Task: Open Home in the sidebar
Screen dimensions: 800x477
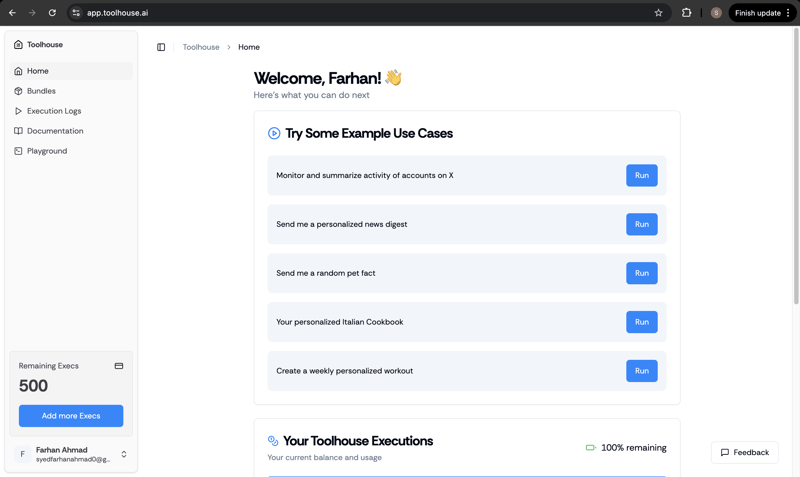Action: click(x=71, y=71)
